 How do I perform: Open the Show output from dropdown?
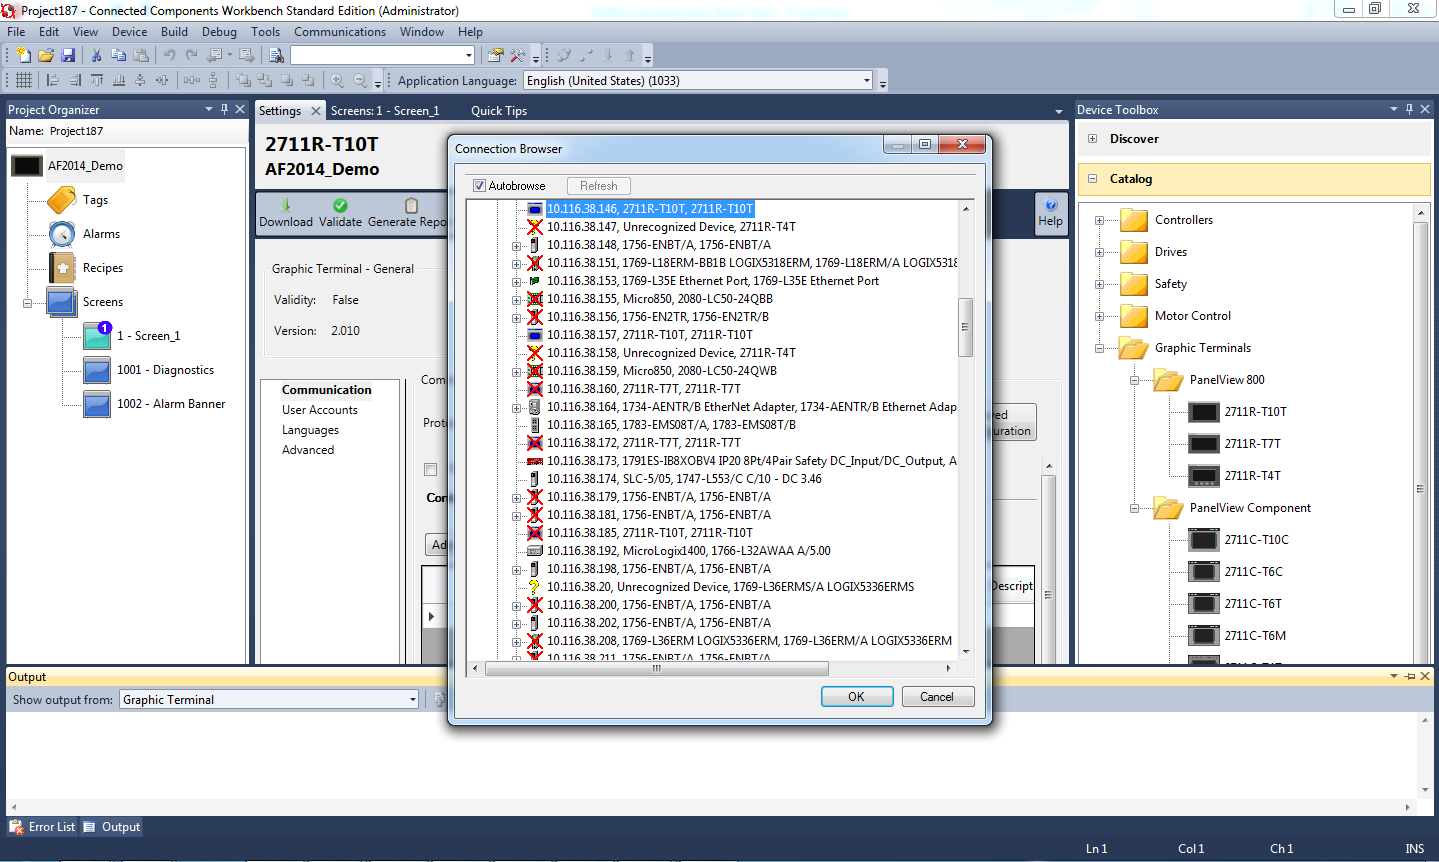pos(412,700)
